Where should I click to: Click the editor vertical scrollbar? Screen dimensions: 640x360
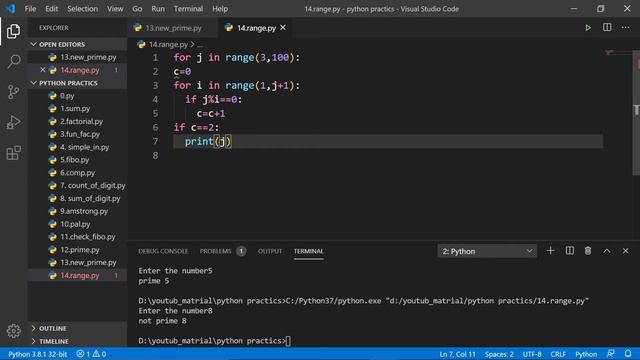coord(636,113)
